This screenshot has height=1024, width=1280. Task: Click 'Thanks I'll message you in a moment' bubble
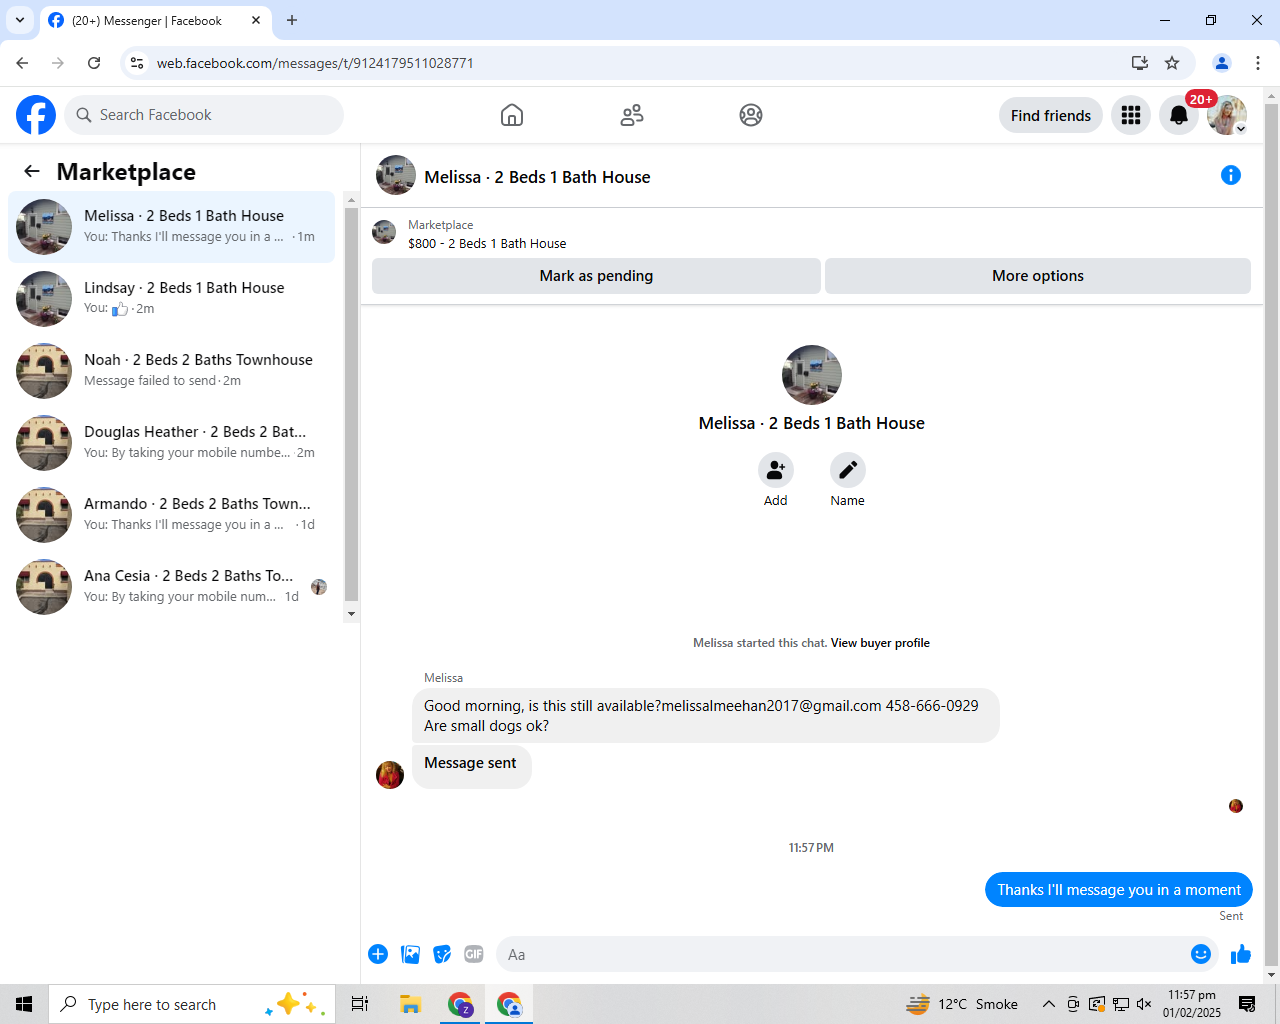pyautogui.click(x=1119, y=890)
